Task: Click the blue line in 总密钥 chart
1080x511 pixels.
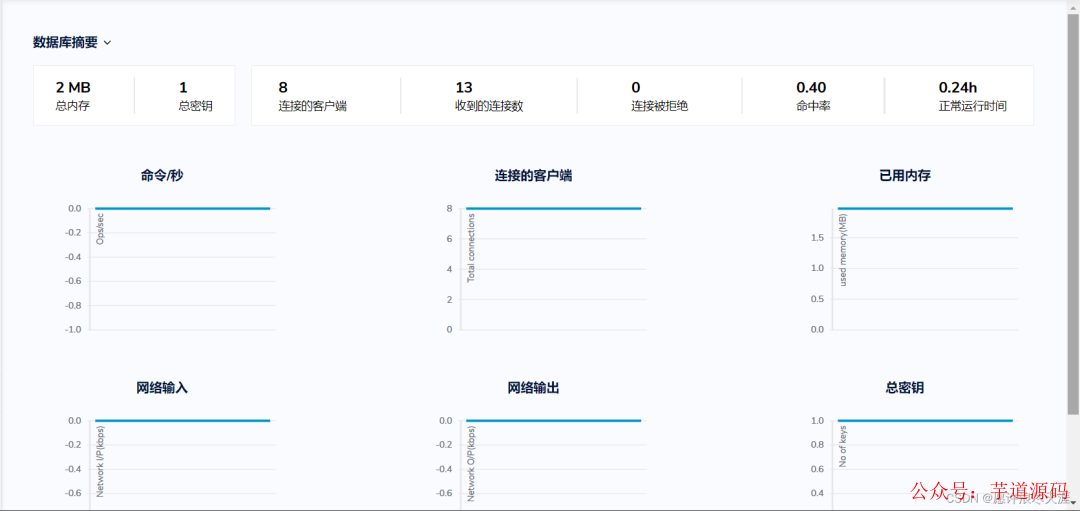Action: coord(925,420)
